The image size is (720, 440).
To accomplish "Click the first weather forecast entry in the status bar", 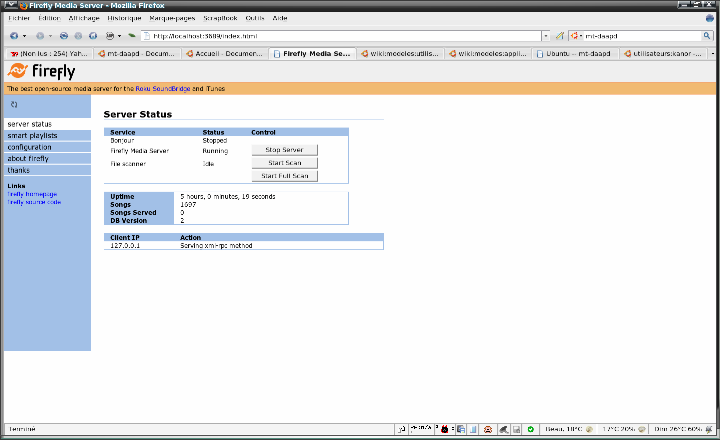I will click(569, 429).
